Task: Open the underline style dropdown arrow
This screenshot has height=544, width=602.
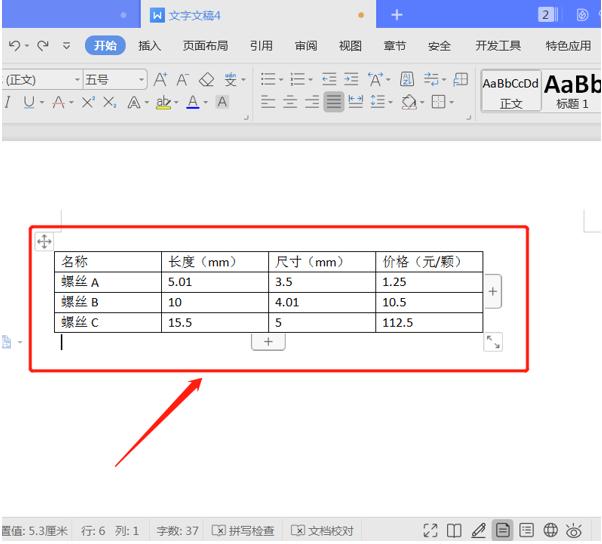Action: [41, 103]
